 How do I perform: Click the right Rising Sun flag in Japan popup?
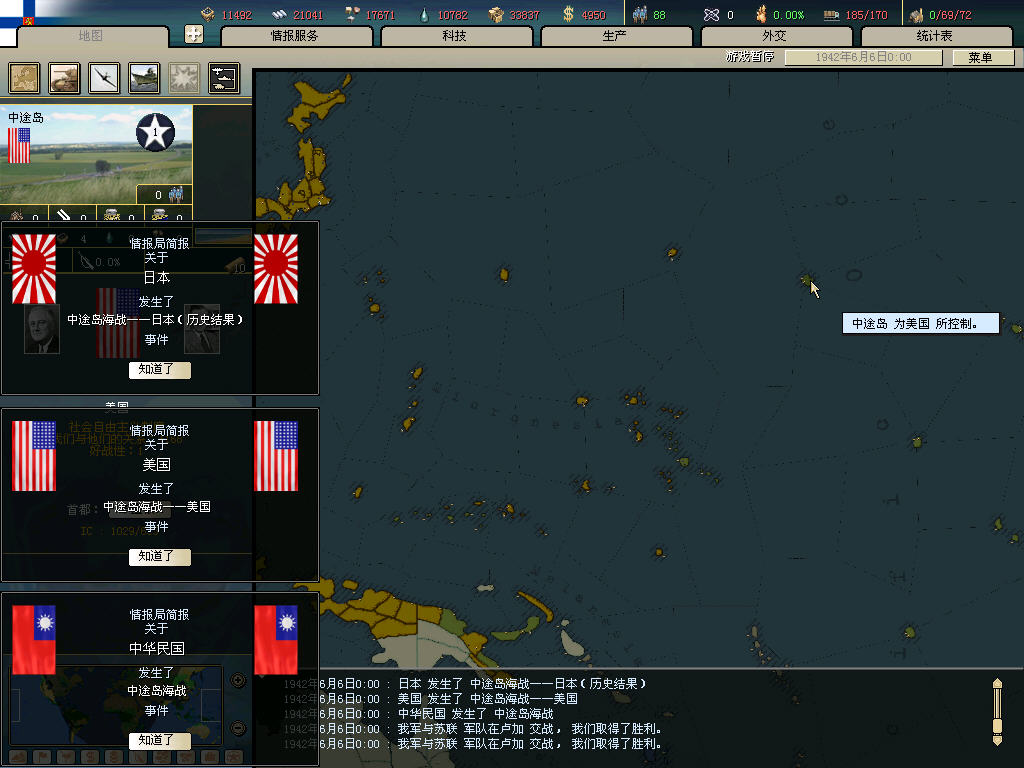(x=276, y=269)
